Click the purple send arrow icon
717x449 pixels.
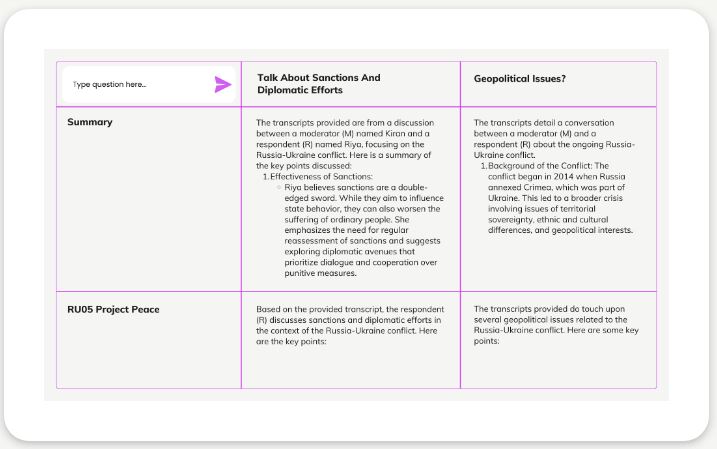(222, 84)
